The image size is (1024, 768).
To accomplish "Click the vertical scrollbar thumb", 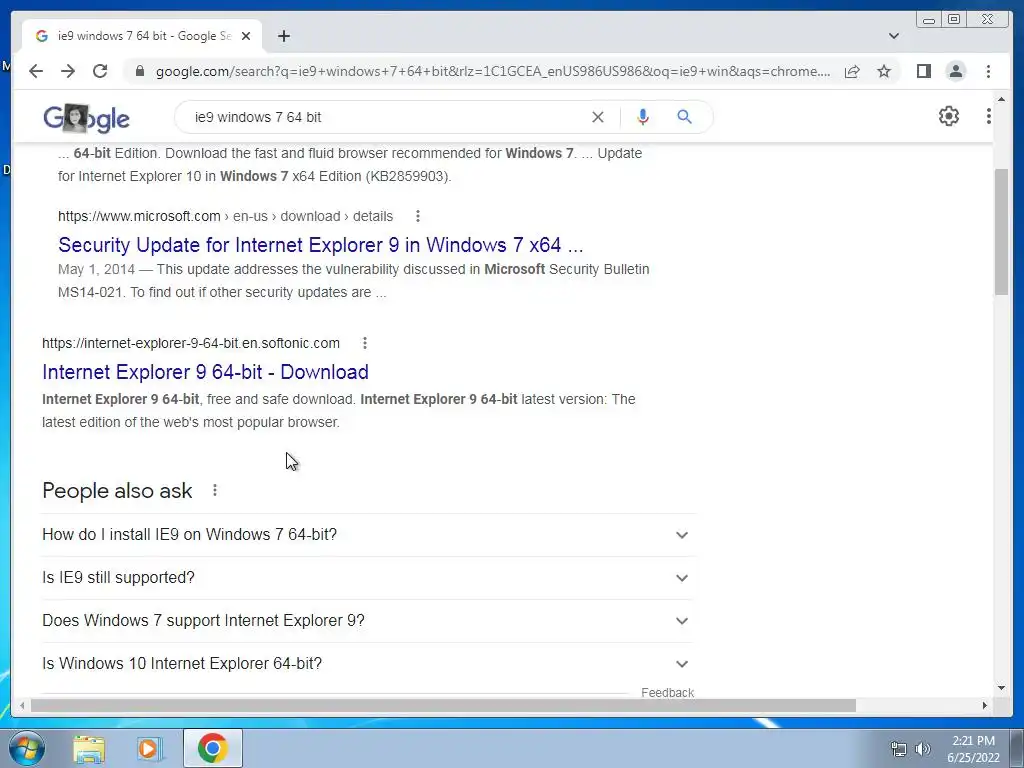I will pyautogui.click(x=1001, y=232).
